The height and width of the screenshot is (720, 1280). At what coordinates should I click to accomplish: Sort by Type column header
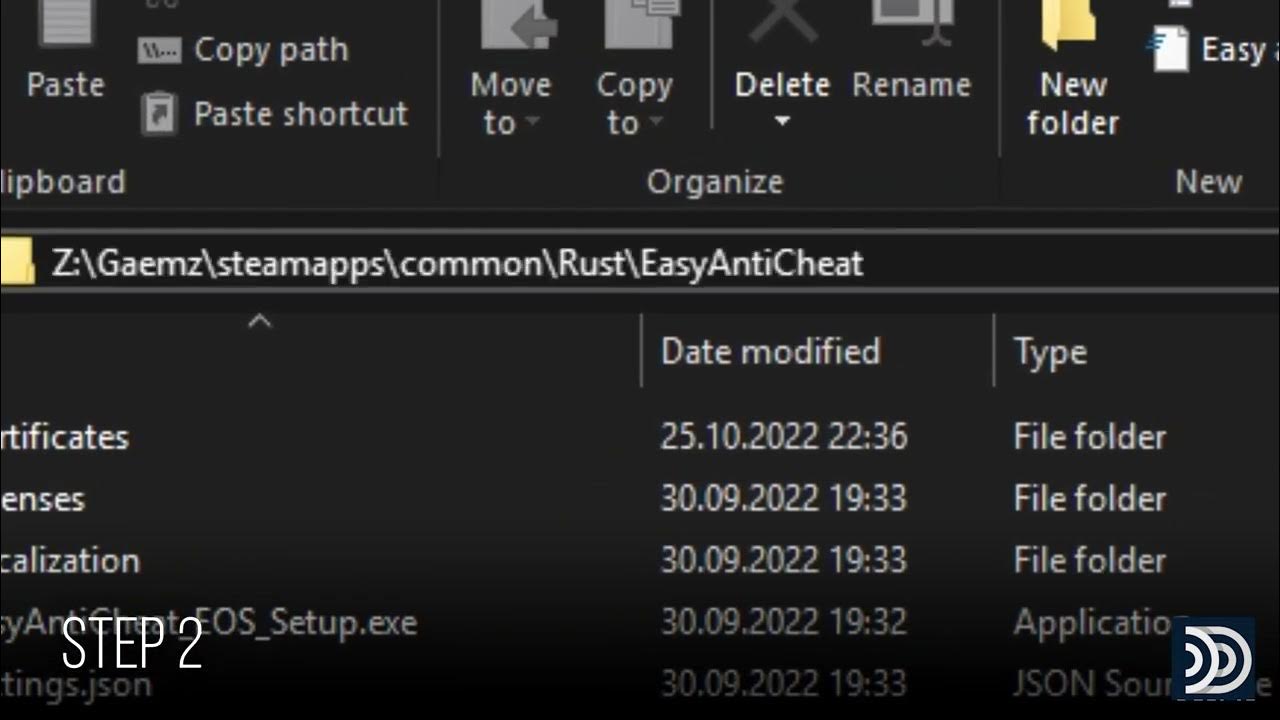[x=1050, y=351]
